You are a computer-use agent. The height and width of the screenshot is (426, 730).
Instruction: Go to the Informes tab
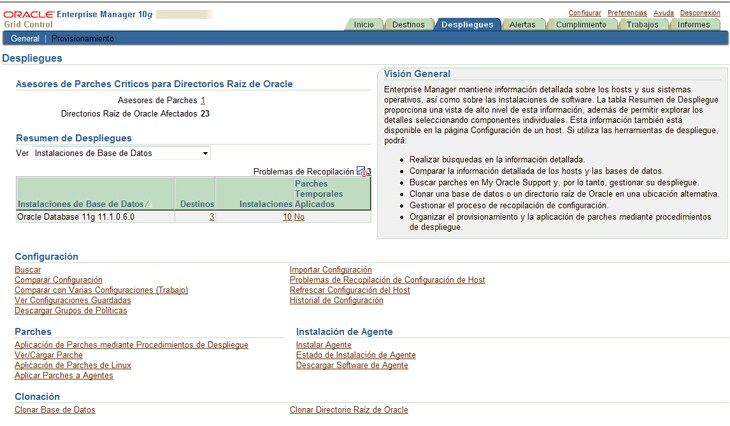pyautogui.click(x=693, y=24)
